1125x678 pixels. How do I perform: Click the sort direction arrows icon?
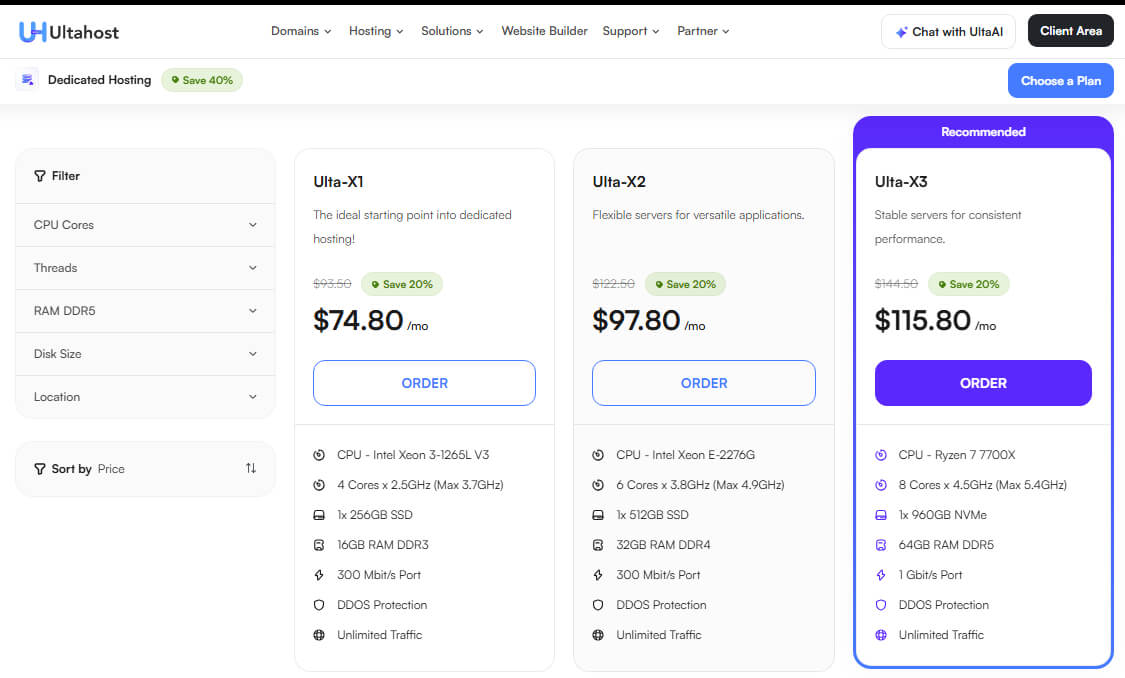[x=251, y=468]
